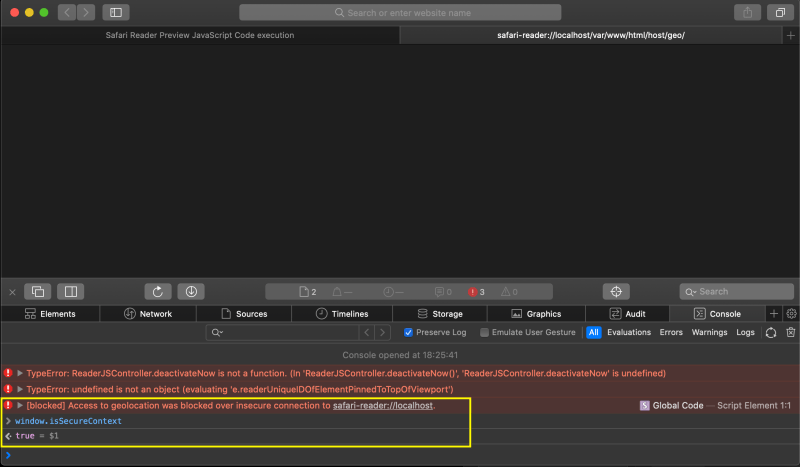
Task: Uncheck the Preserve Log checkbox
Action: click(x=408, y=332)
